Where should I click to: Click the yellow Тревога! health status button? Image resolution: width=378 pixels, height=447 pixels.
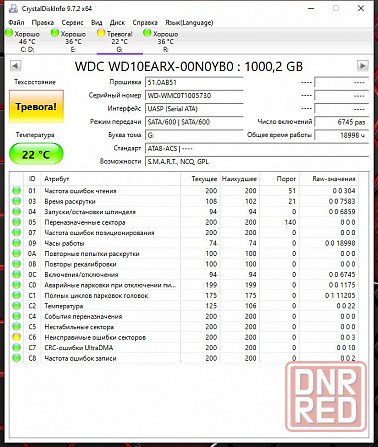[36, 107]
